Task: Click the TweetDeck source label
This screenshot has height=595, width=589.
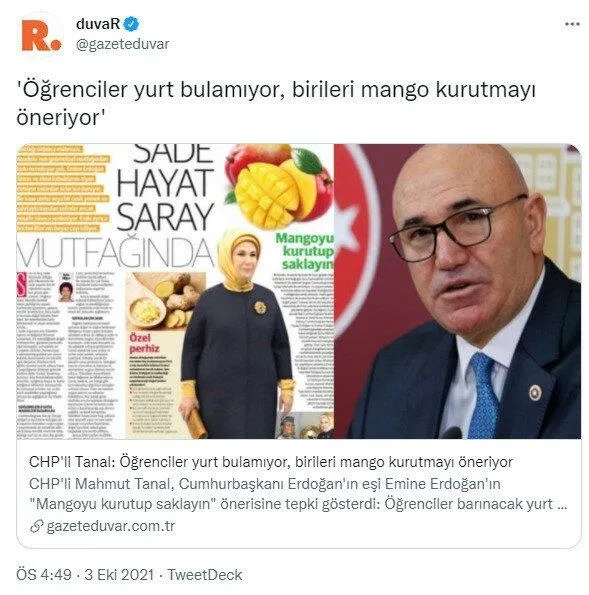Action: point(205,575)
